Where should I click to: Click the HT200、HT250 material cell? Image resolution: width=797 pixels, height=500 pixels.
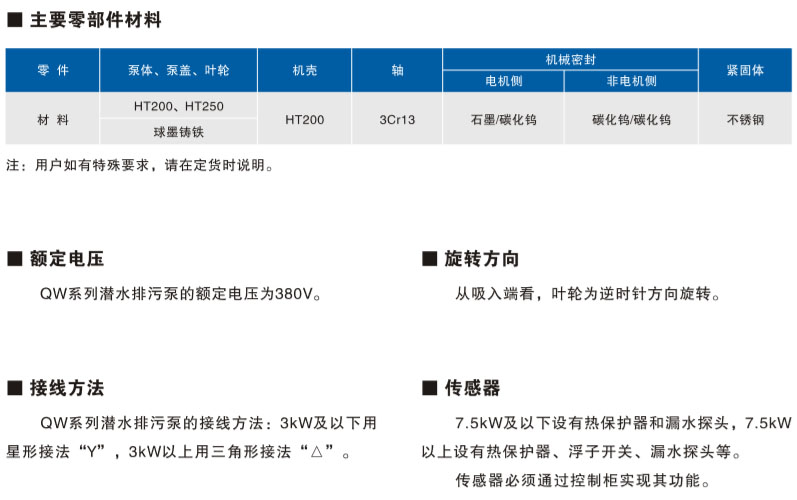point(178,105)
